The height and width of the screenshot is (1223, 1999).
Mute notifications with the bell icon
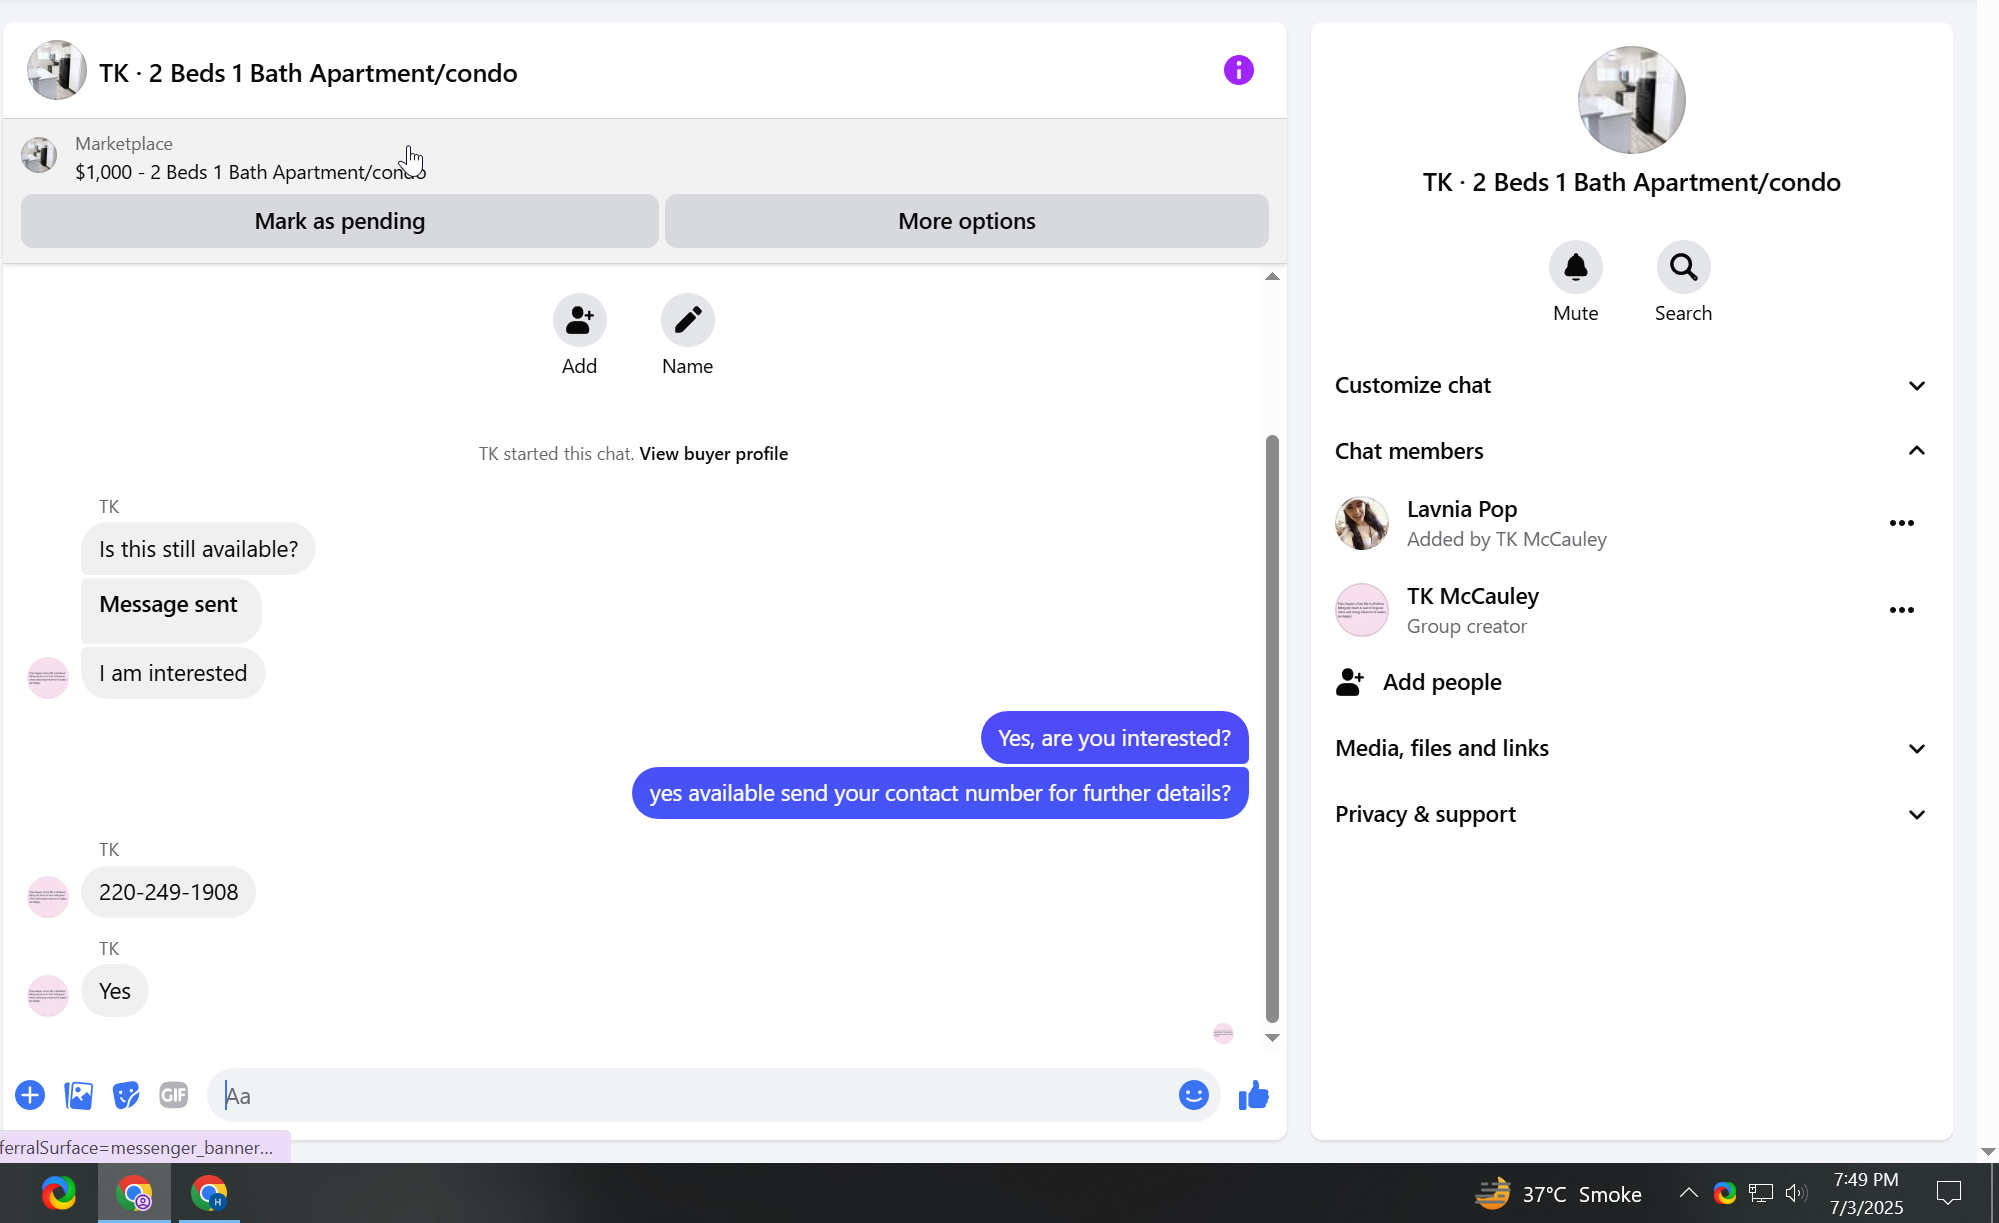pyautogui.click(x=1575, y=267)
